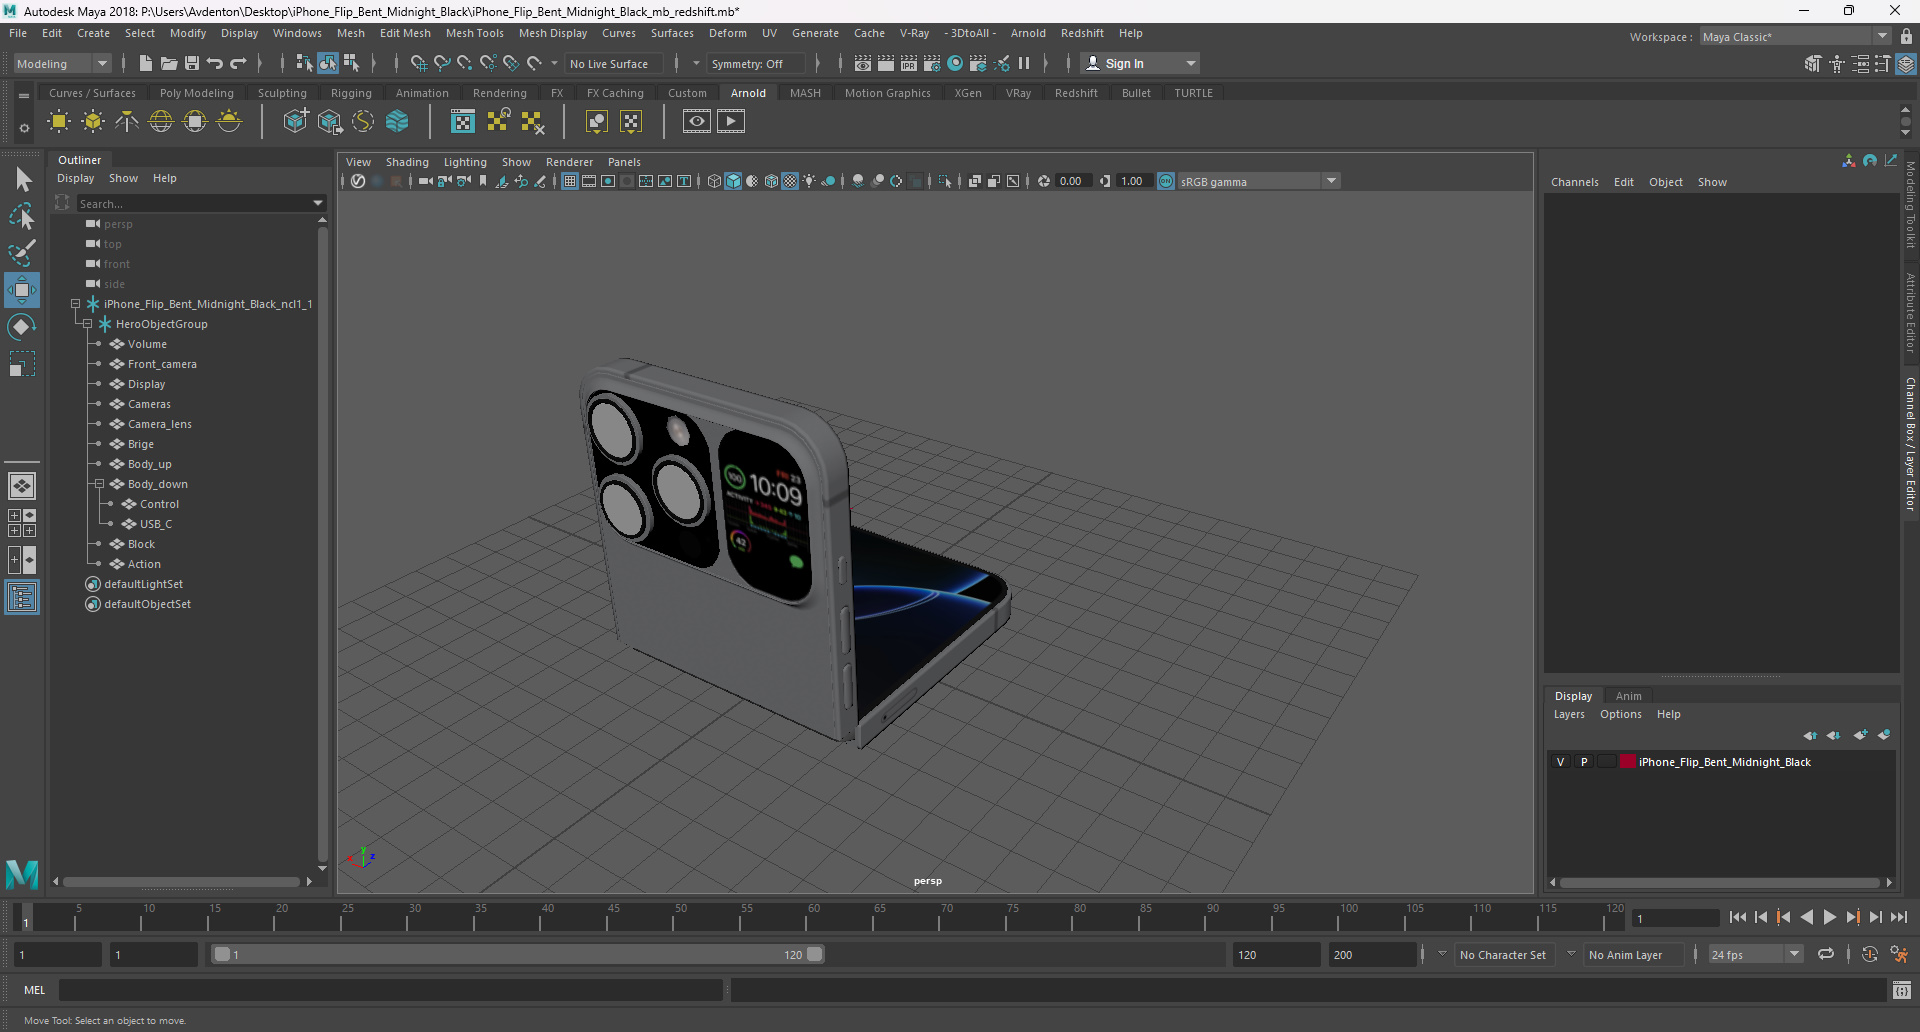1920x1032 pixels.
Task: Click the Undo arrow icon
Action: click(x=215, y=63)
